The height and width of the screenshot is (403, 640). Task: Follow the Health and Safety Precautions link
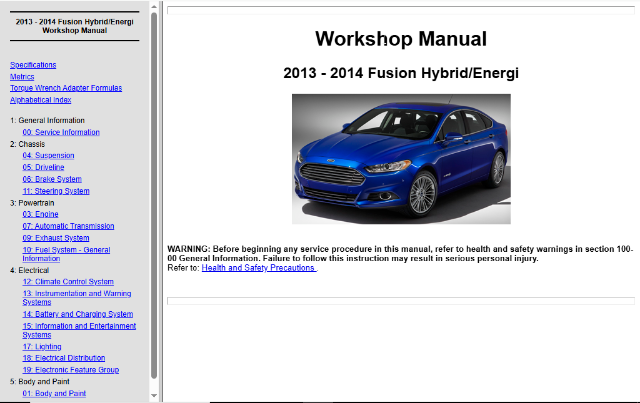259,268
